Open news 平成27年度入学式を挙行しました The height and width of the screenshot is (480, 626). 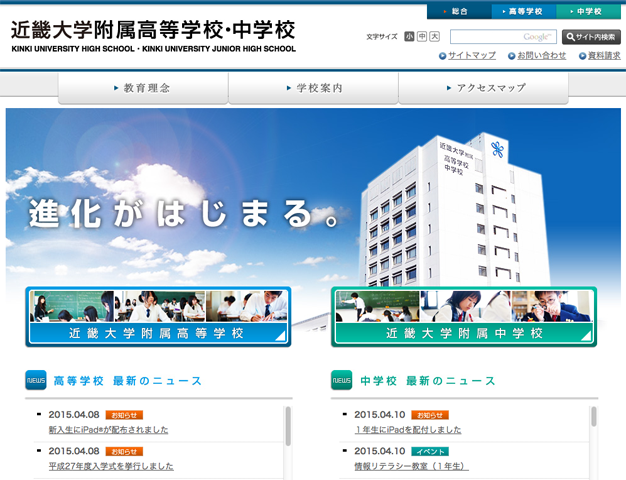pyautogui.click(x=111, y=466)
